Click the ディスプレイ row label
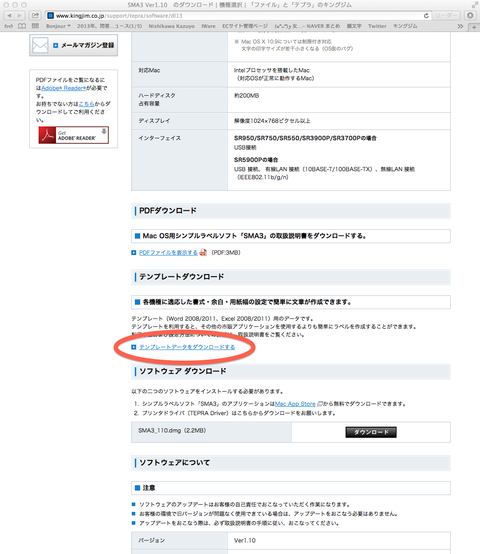 (154, 121)
